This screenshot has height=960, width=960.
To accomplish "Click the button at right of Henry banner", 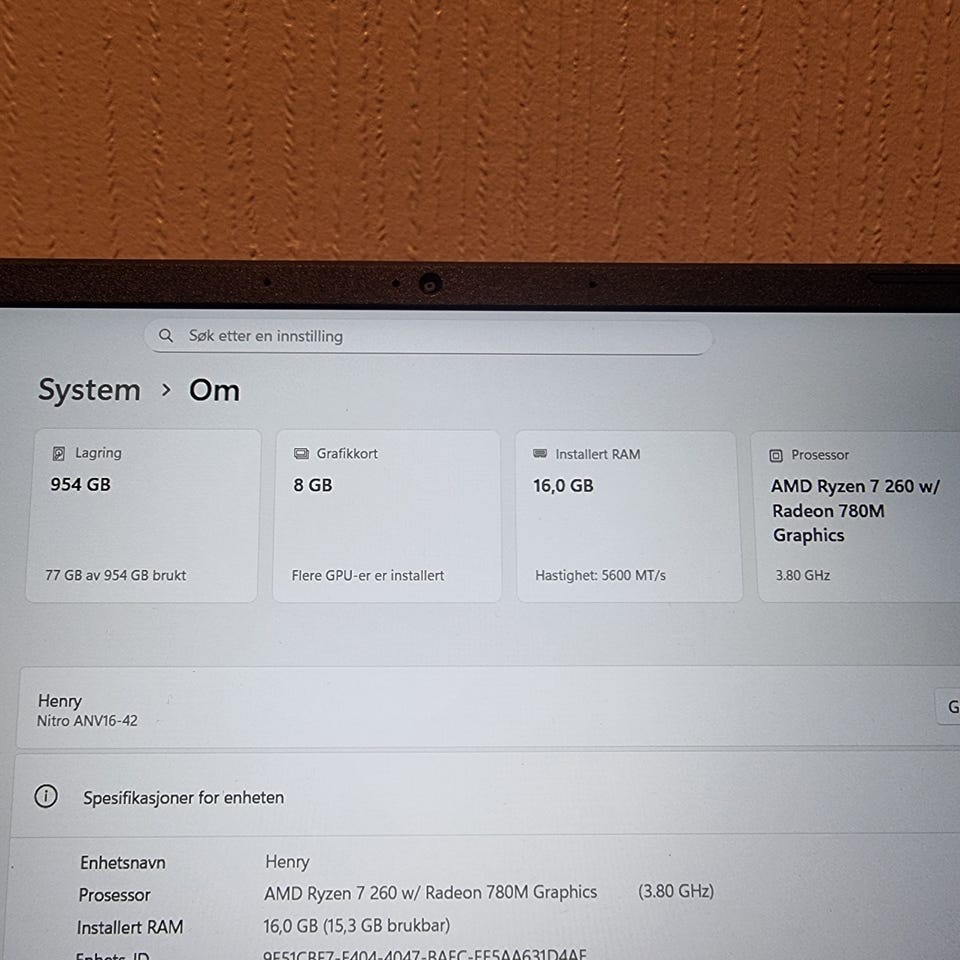I will [948, 707].
